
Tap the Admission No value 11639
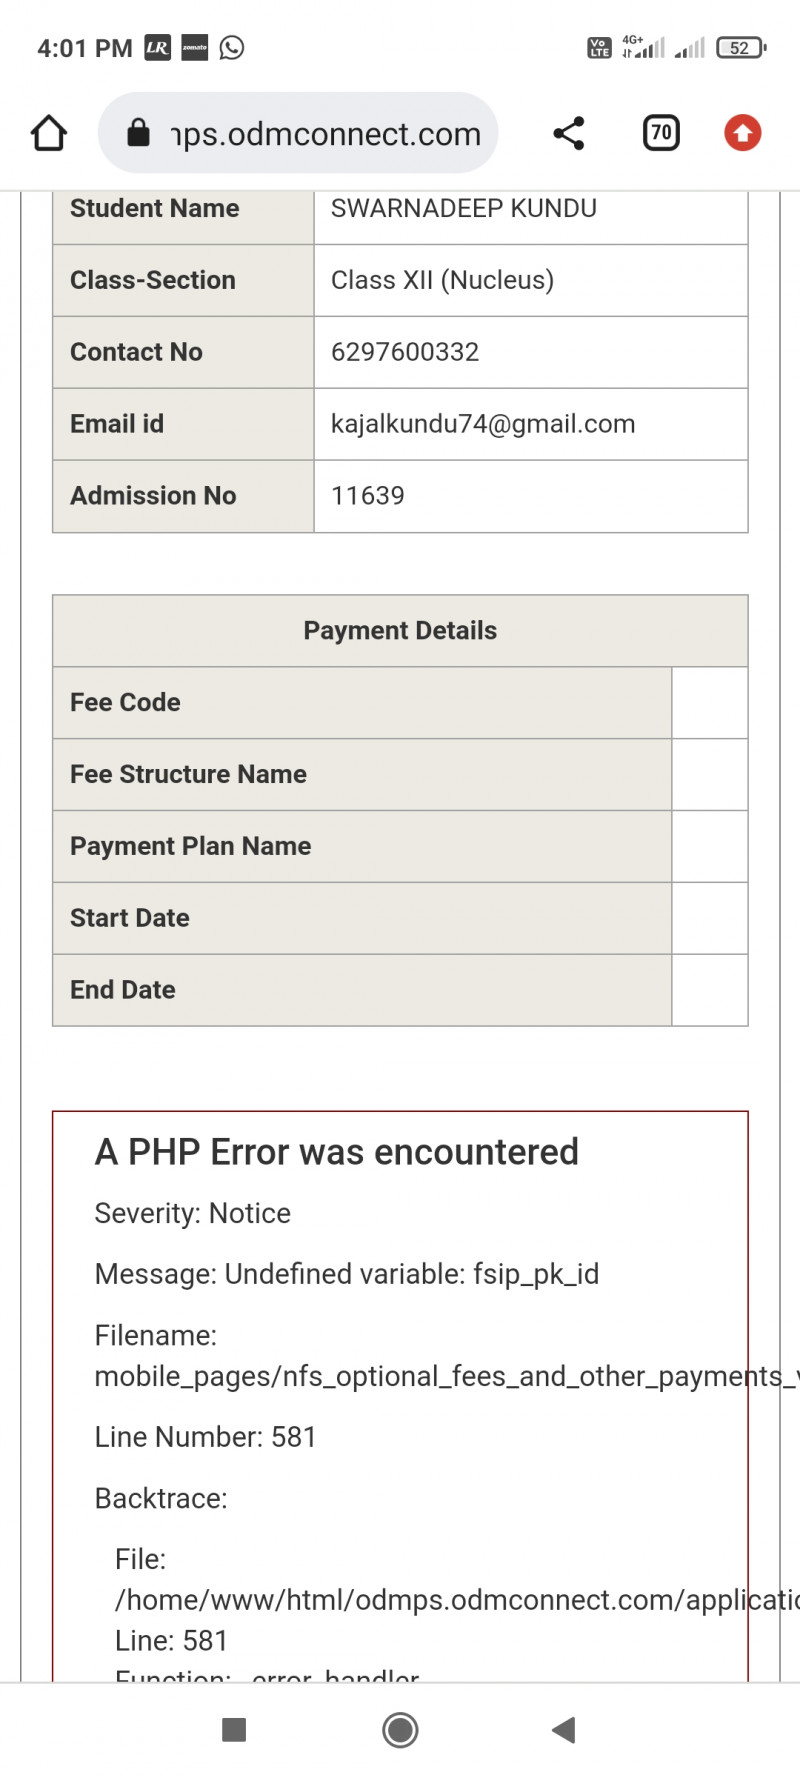pos(368,496)
